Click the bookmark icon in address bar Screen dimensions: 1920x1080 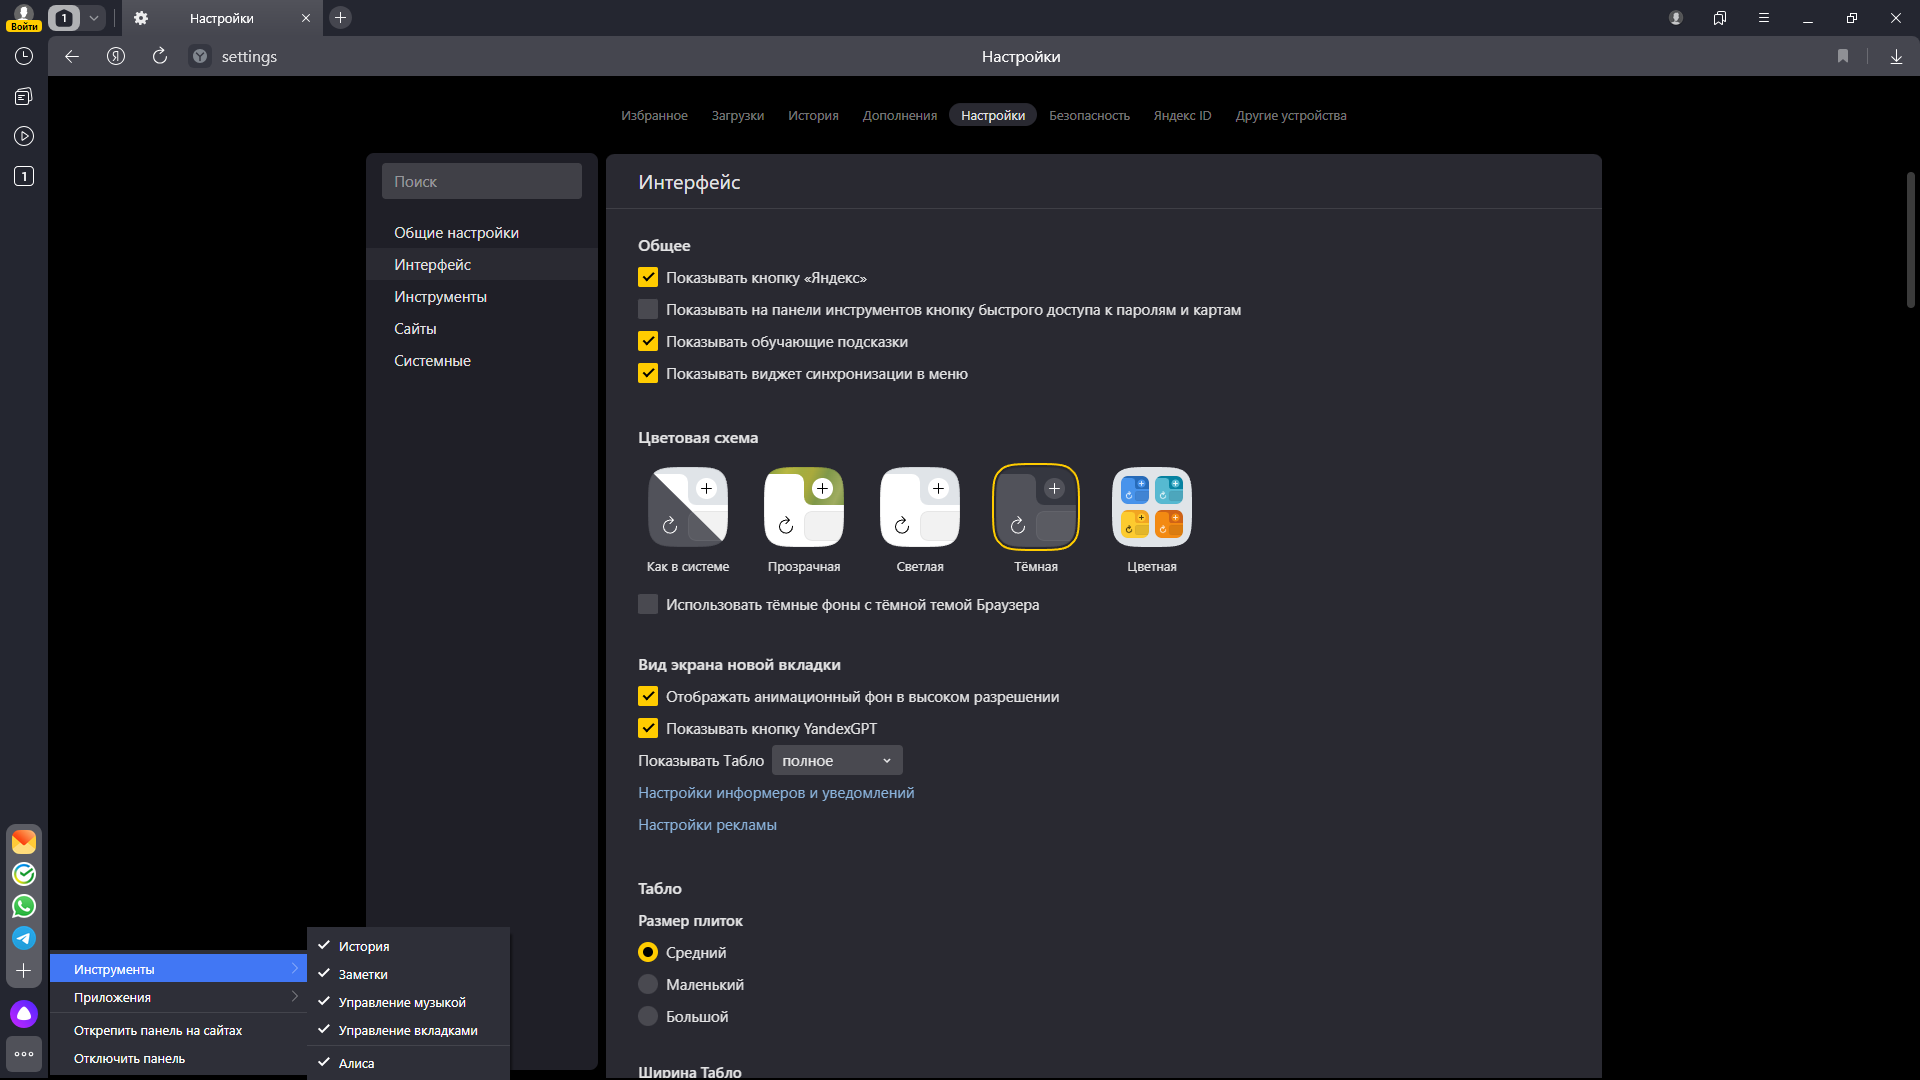[x=1843, y=56]
